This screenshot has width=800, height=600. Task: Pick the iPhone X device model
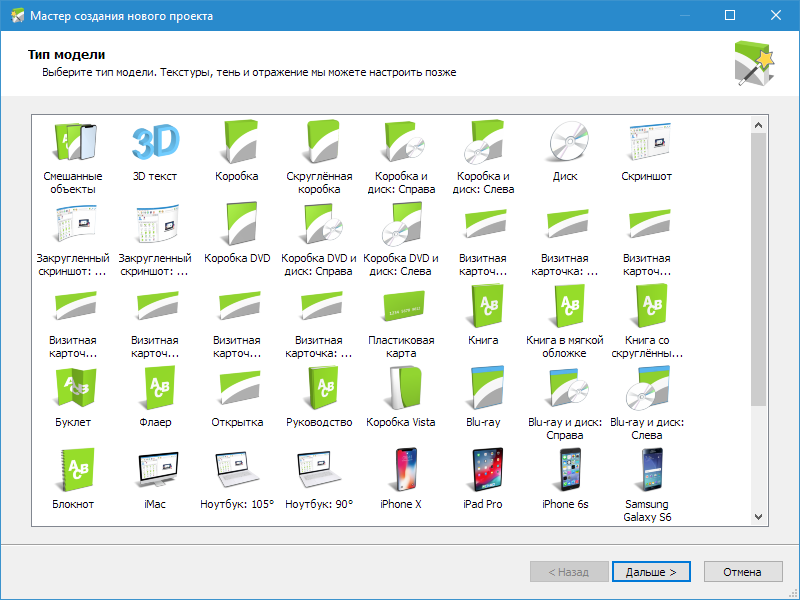(401, 471)
